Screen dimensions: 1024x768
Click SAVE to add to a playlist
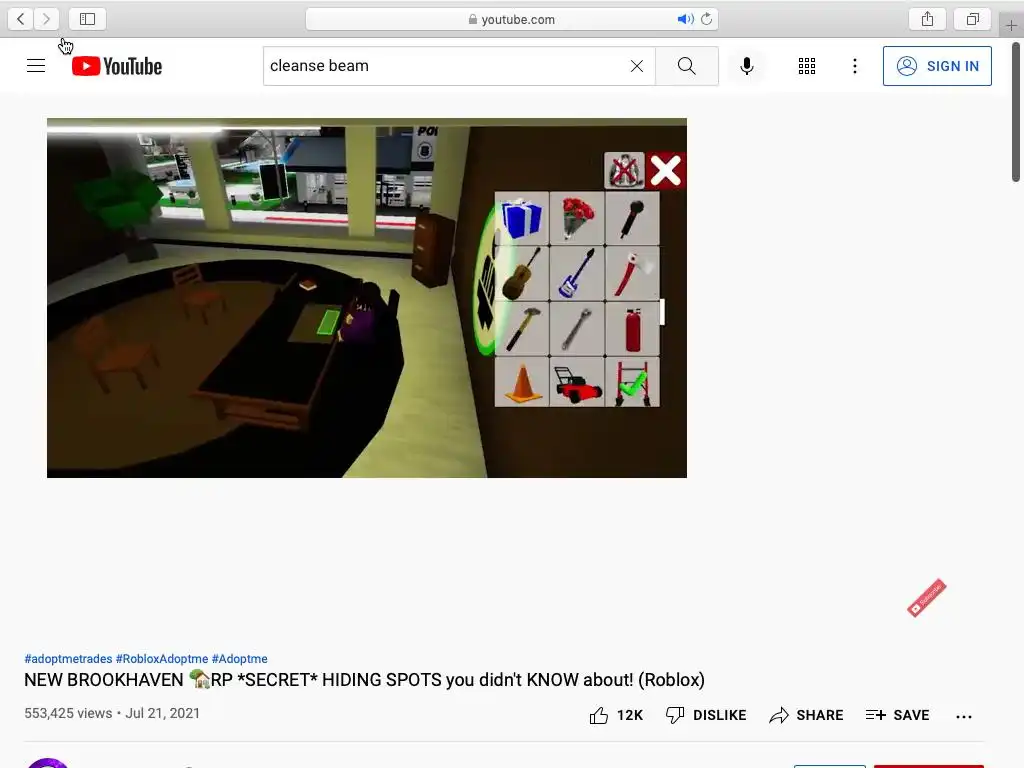(897, 716)
